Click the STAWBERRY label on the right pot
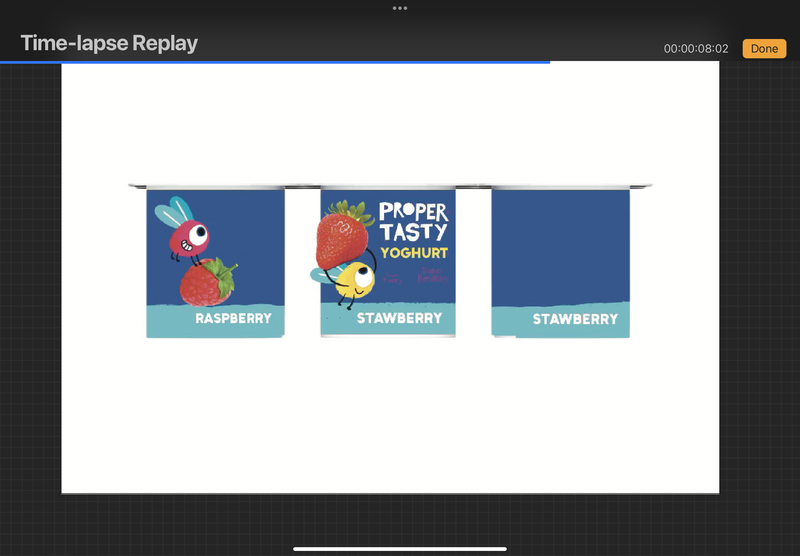 click(574, 320)
